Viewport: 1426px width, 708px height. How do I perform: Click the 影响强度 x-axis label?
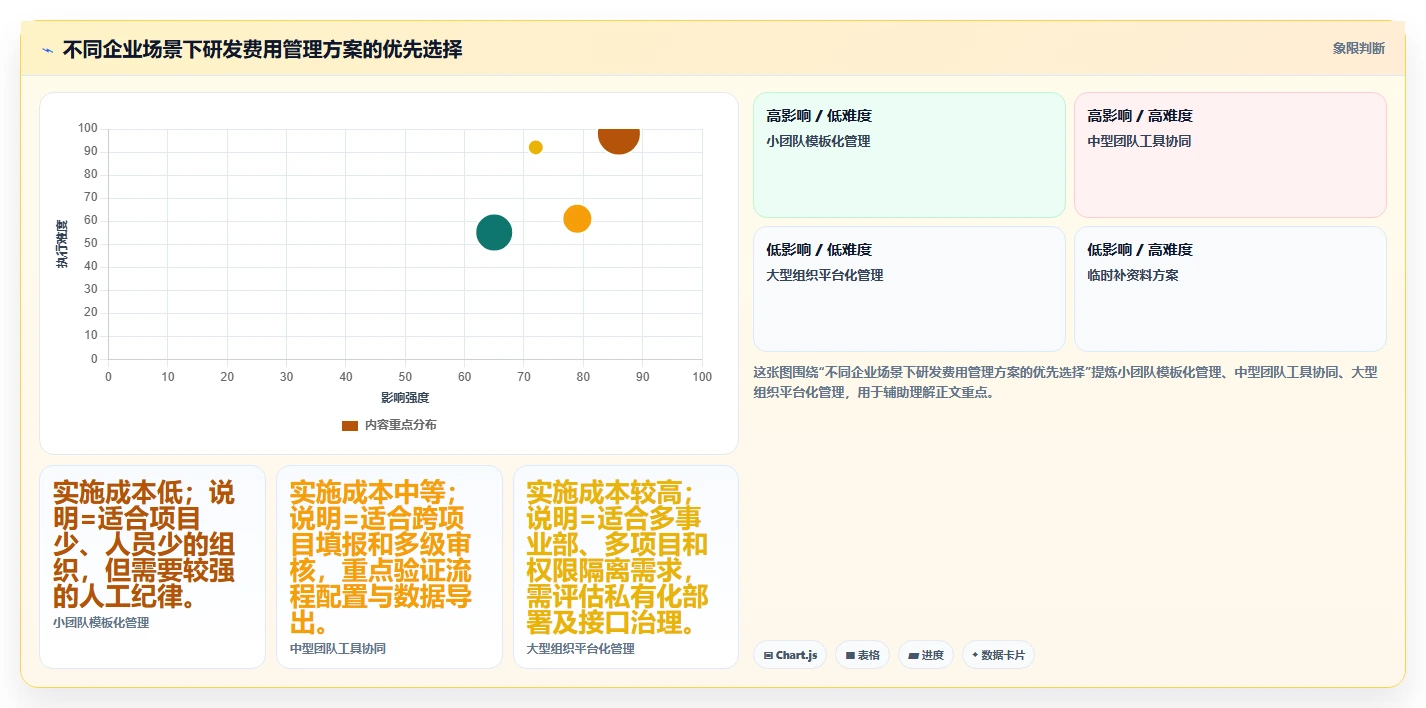click(x=405, y=398)
